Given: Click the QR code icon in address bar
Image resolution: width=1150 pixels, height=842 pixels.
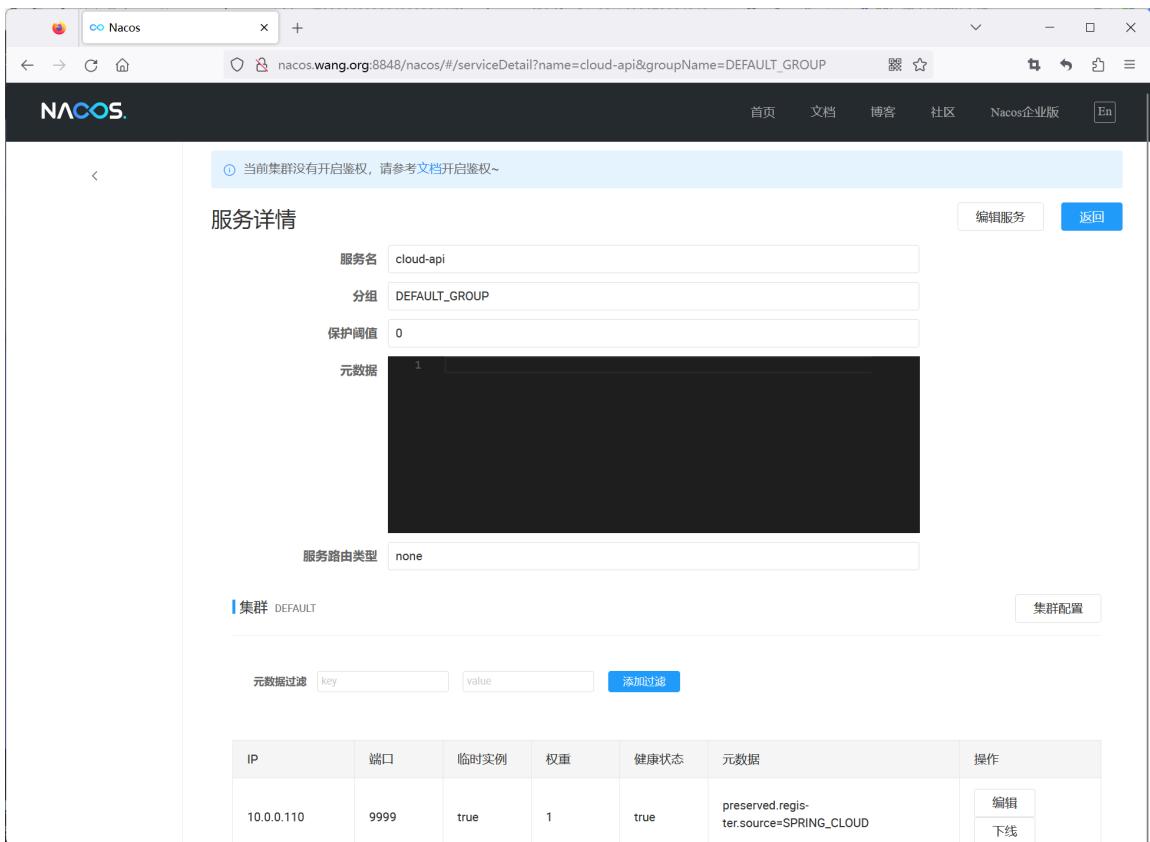Looking at the screenshot, I should [x=895, y=65].
